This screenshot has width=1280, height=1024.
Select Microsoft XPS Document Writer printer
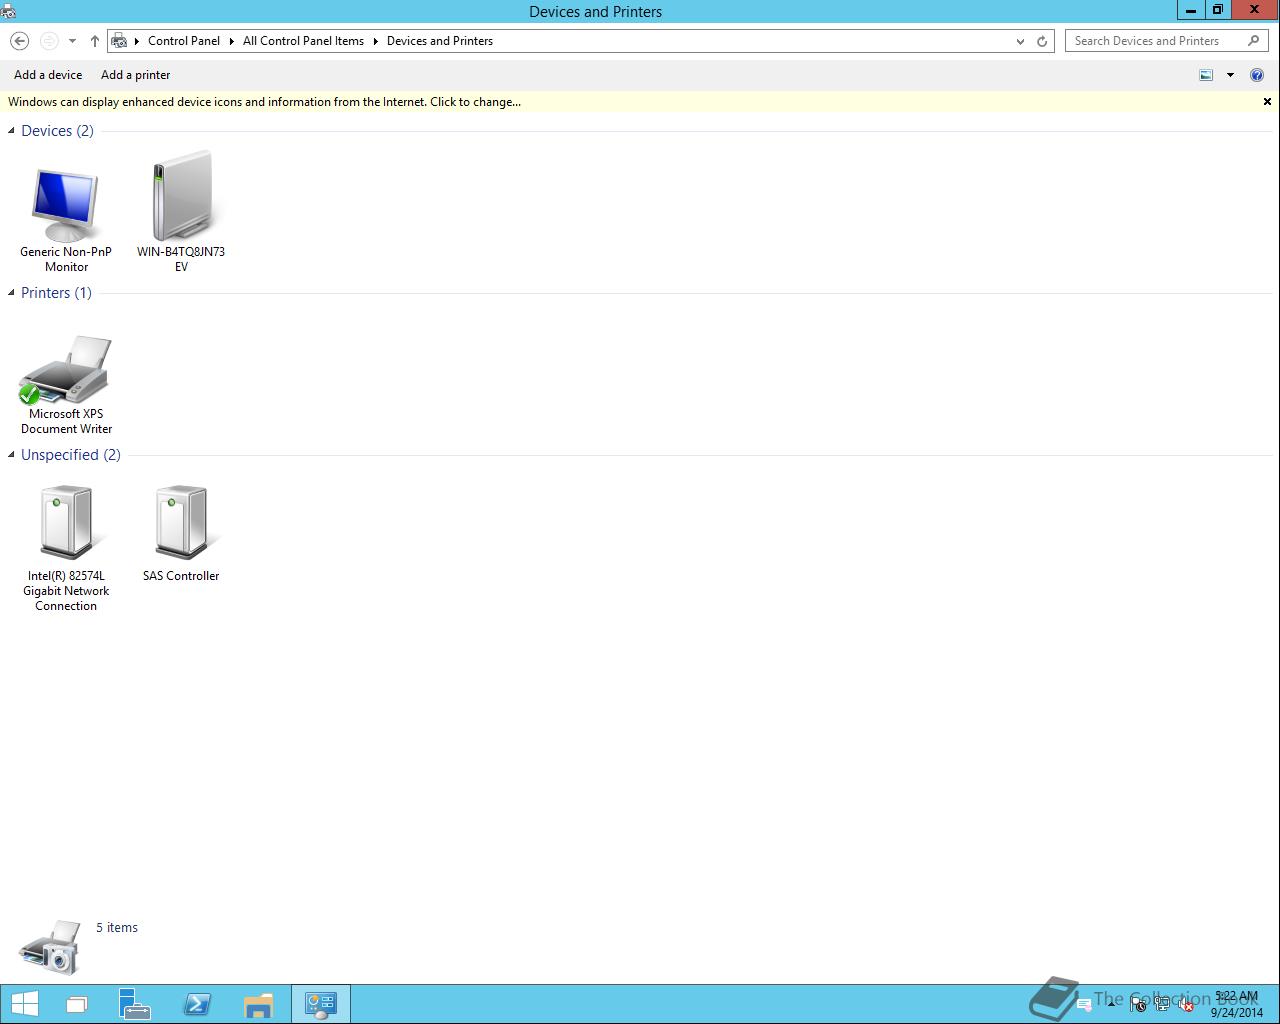[66, 385]
